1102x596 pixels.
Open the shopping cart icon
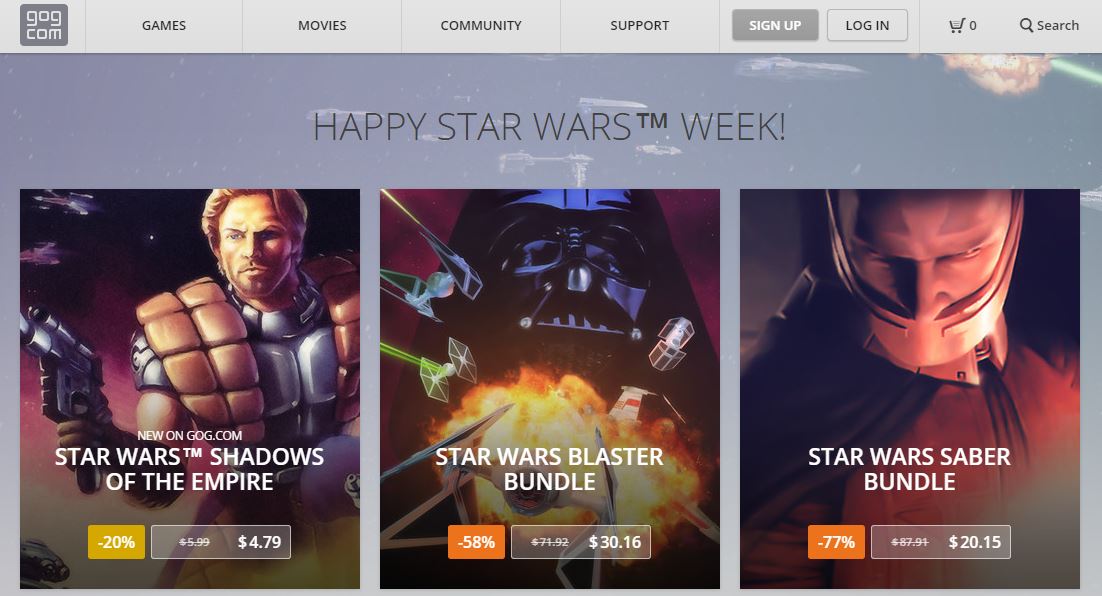(956, 26)
